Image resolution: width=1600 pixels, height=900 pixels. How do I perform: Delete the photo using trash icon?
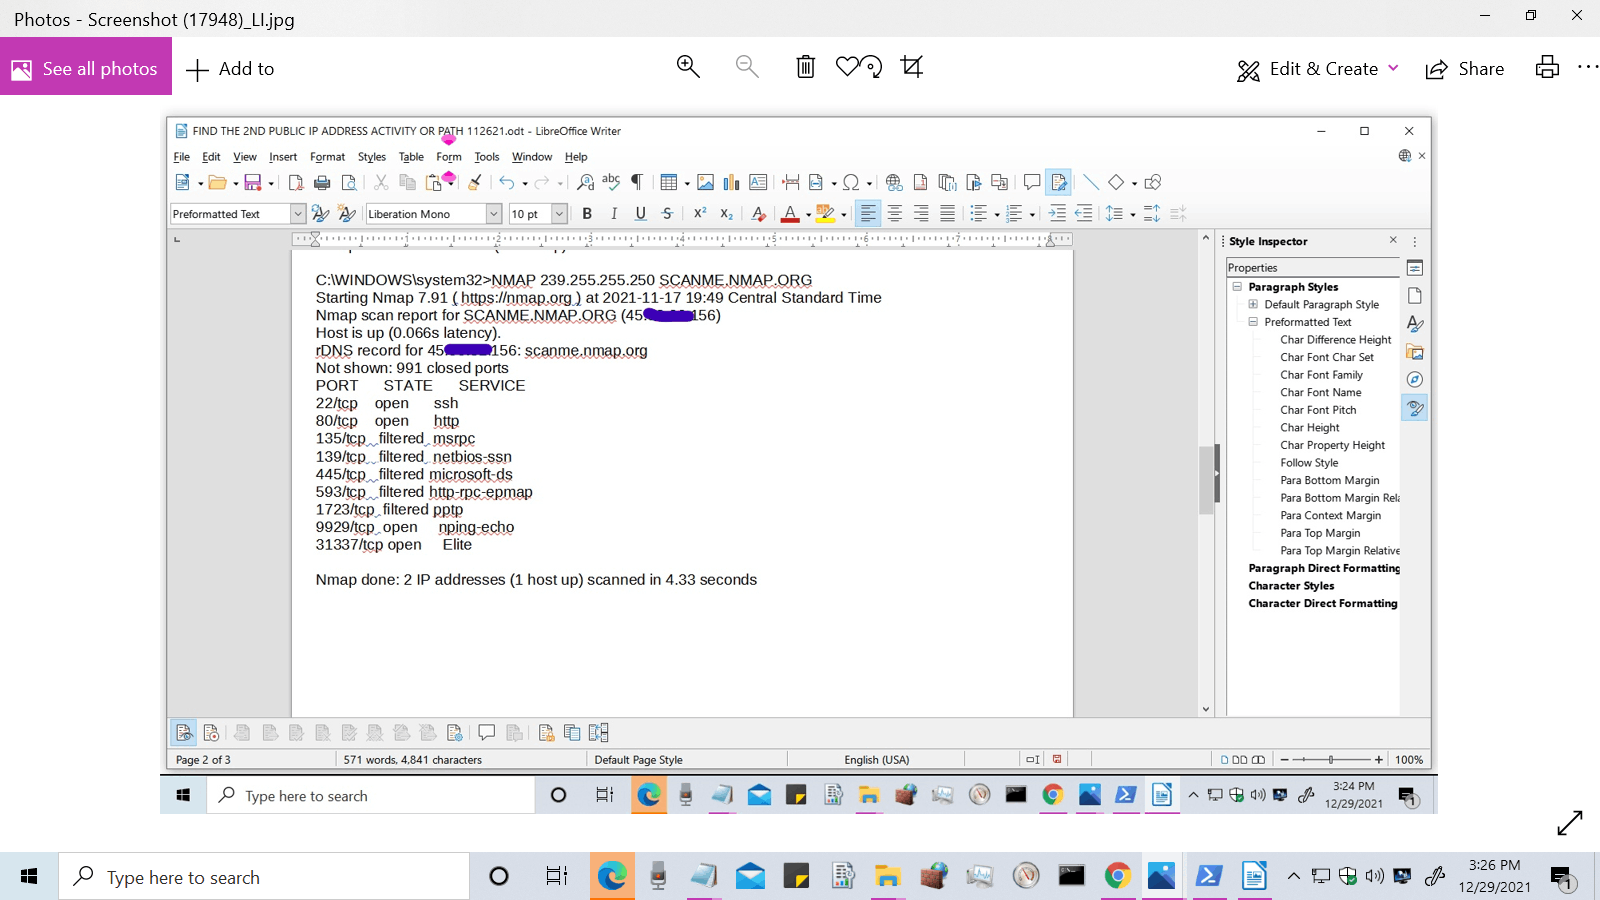coord(805,67)
